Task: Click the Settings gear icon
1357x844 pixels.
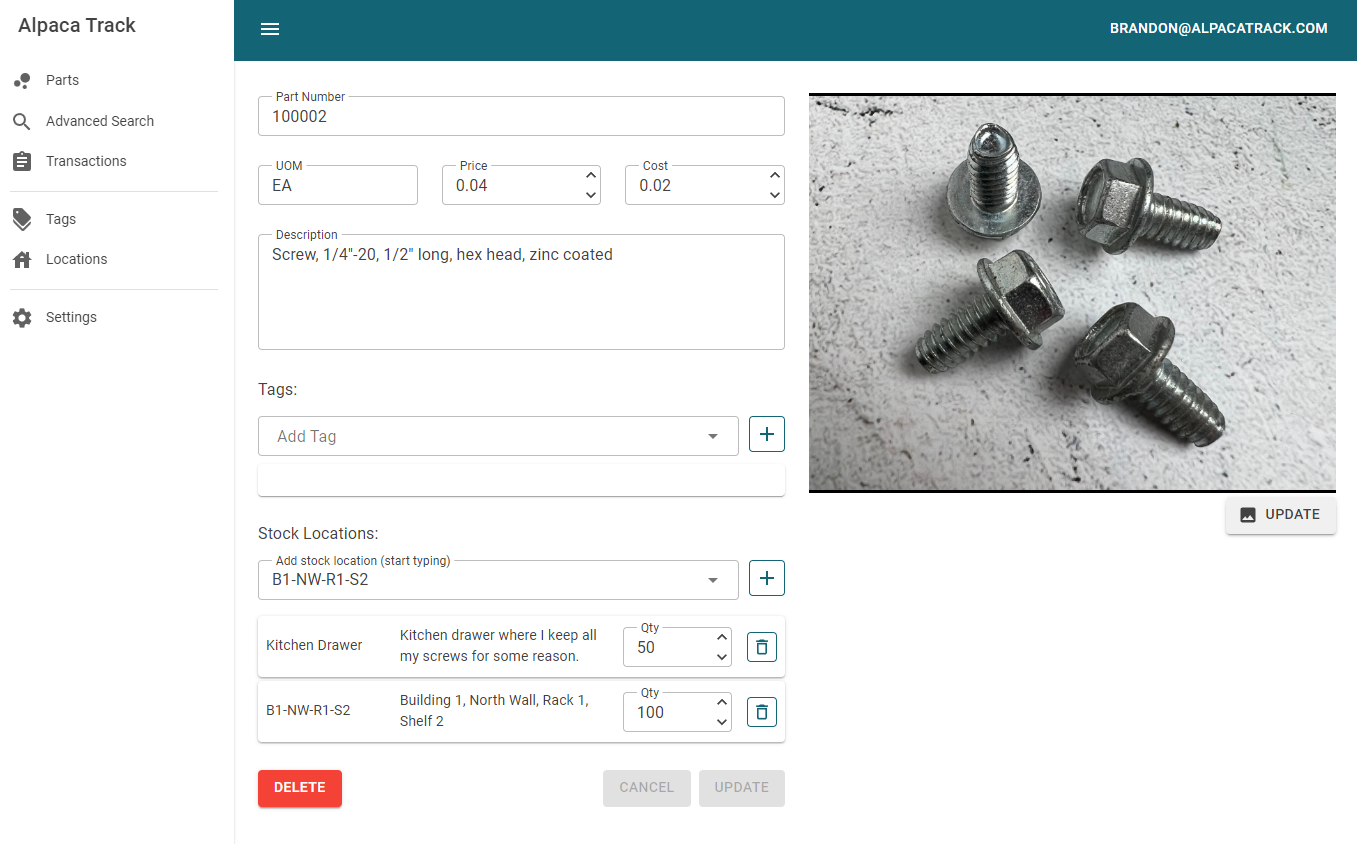Action: 22,317
